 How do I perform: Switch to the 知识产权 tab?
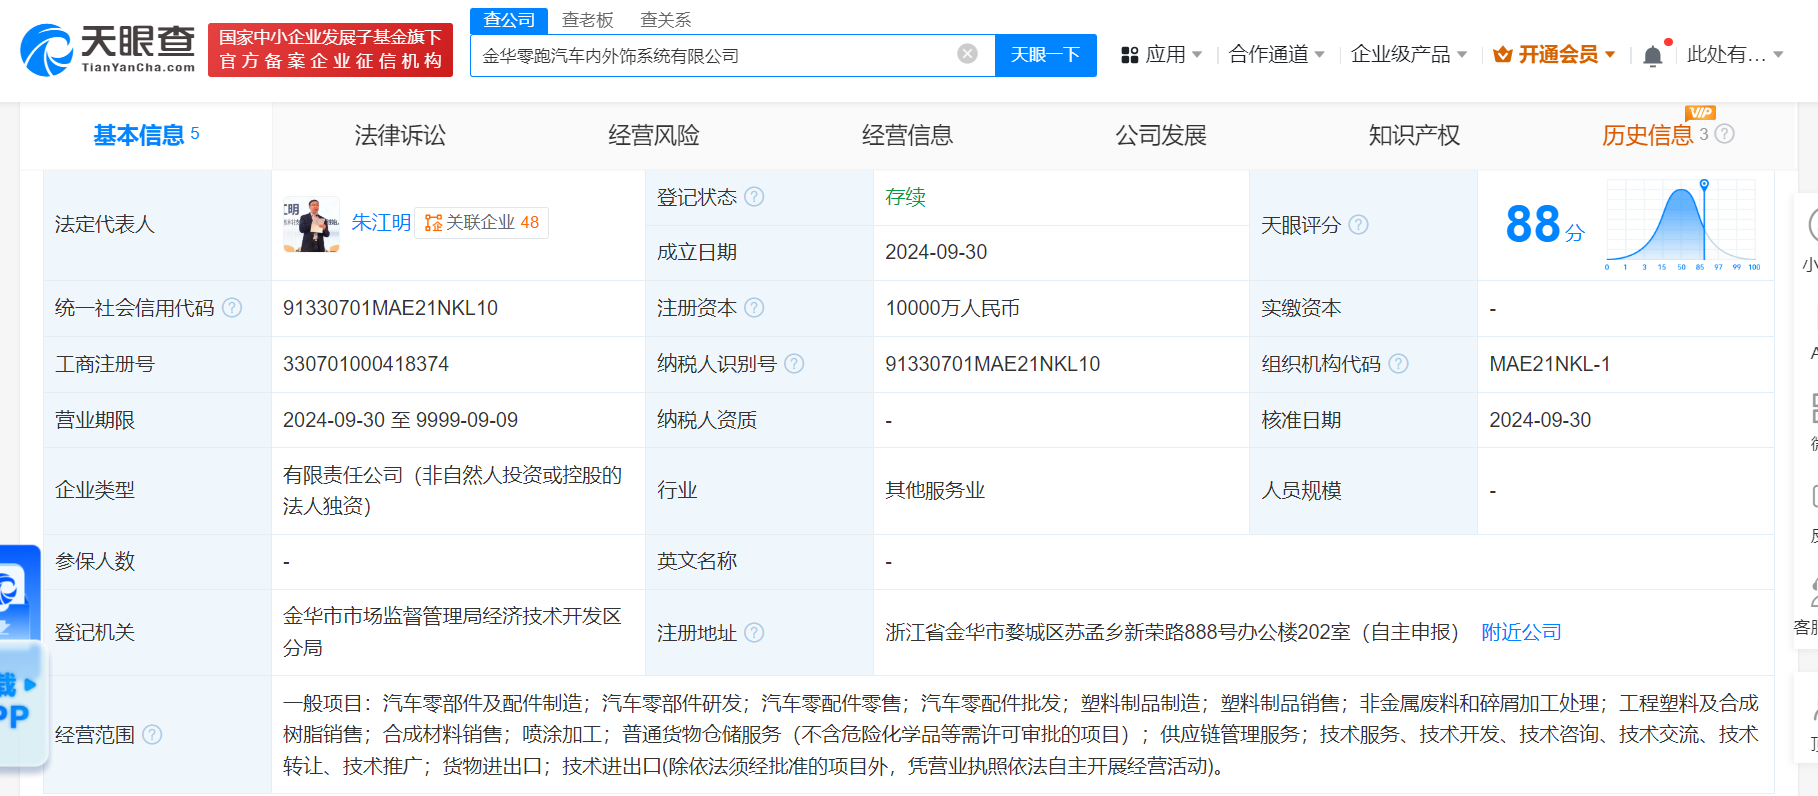pos(1414,135)
